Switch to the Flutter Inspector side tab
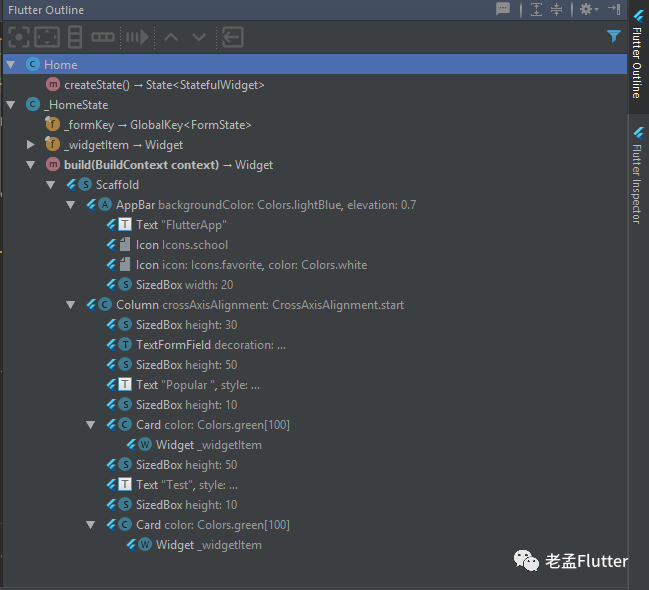The width and height of the screenshot is (649, 590). (x=638, y=176)
